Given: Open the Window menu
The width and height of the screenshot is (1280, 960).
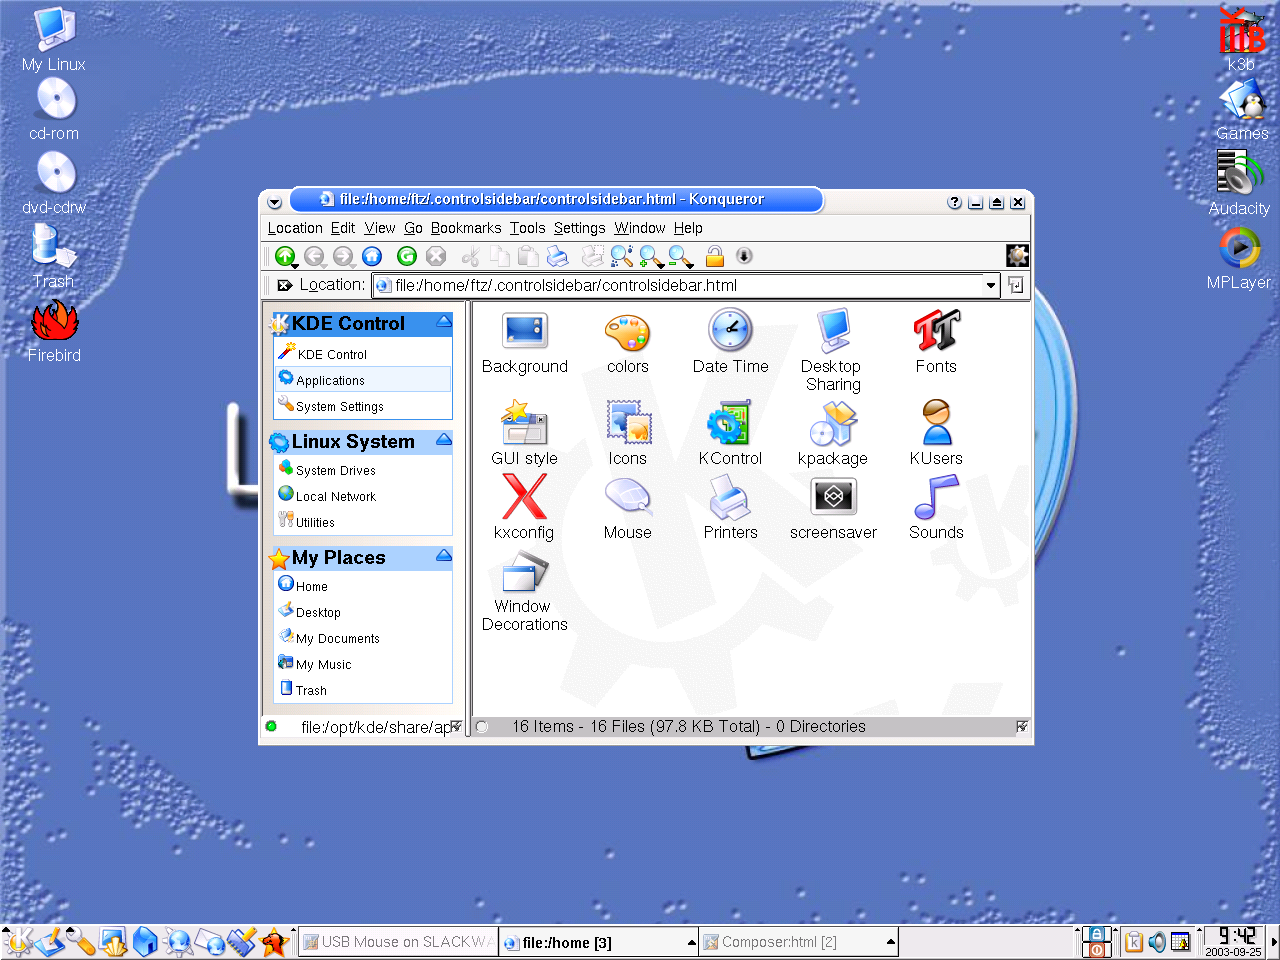Looking at the screenshot, I should (640, 228).
